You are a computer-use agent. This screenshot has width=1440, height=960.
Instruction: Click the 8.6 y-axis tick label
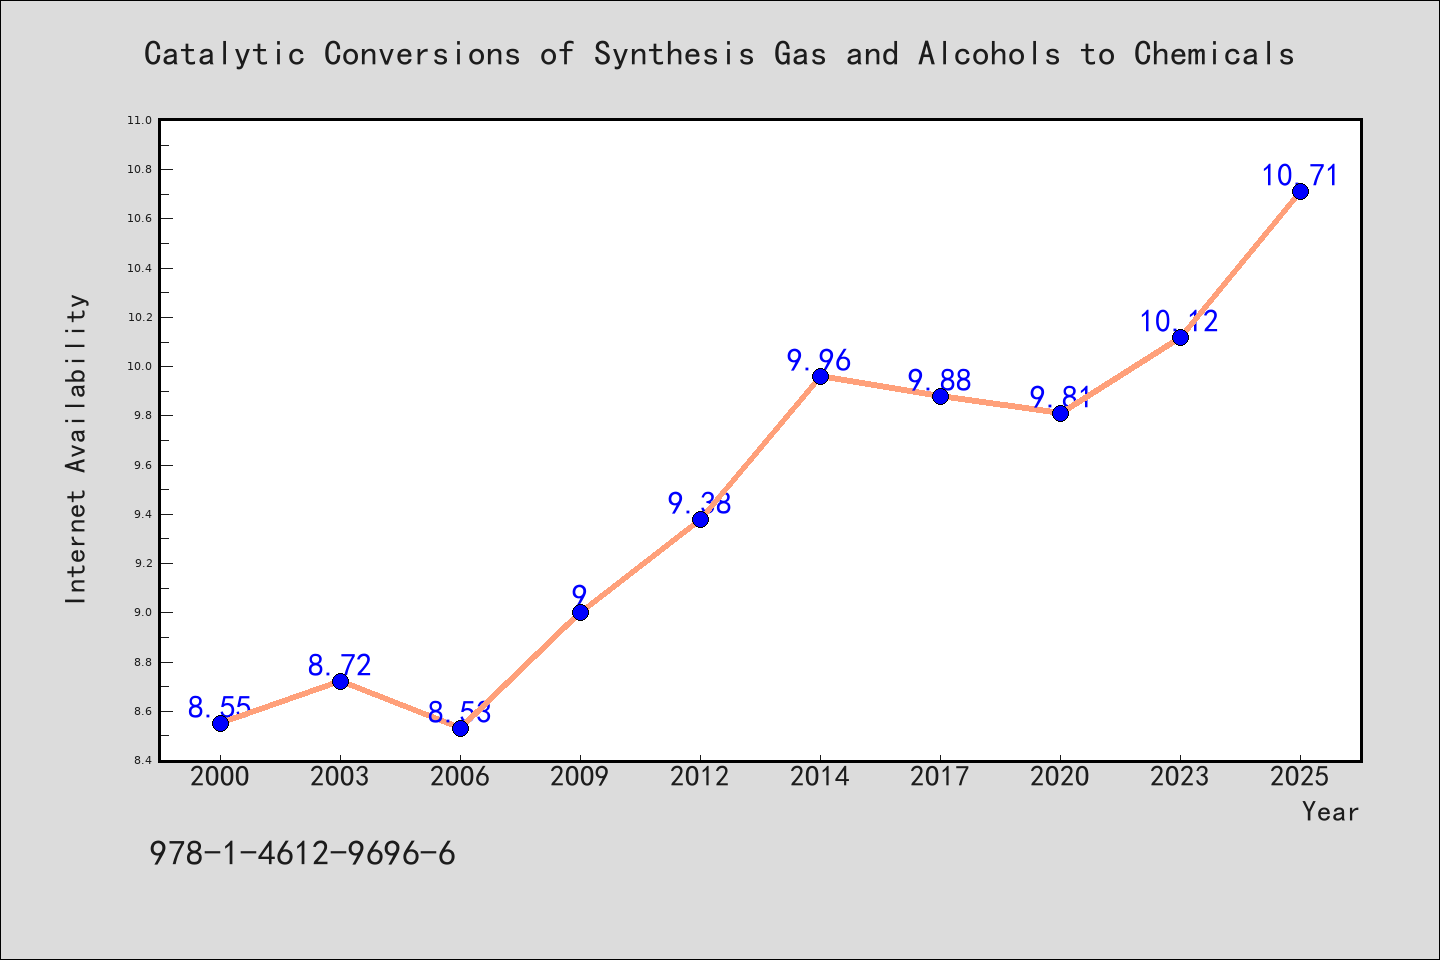pos(142,711)
